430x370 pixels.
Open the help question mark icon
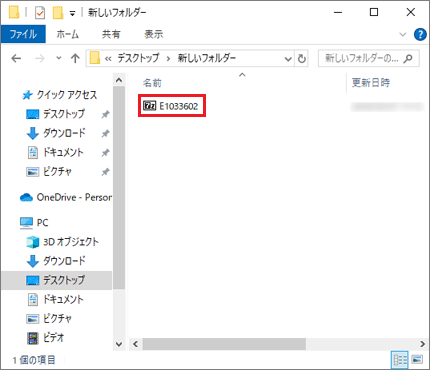[420, 34]
